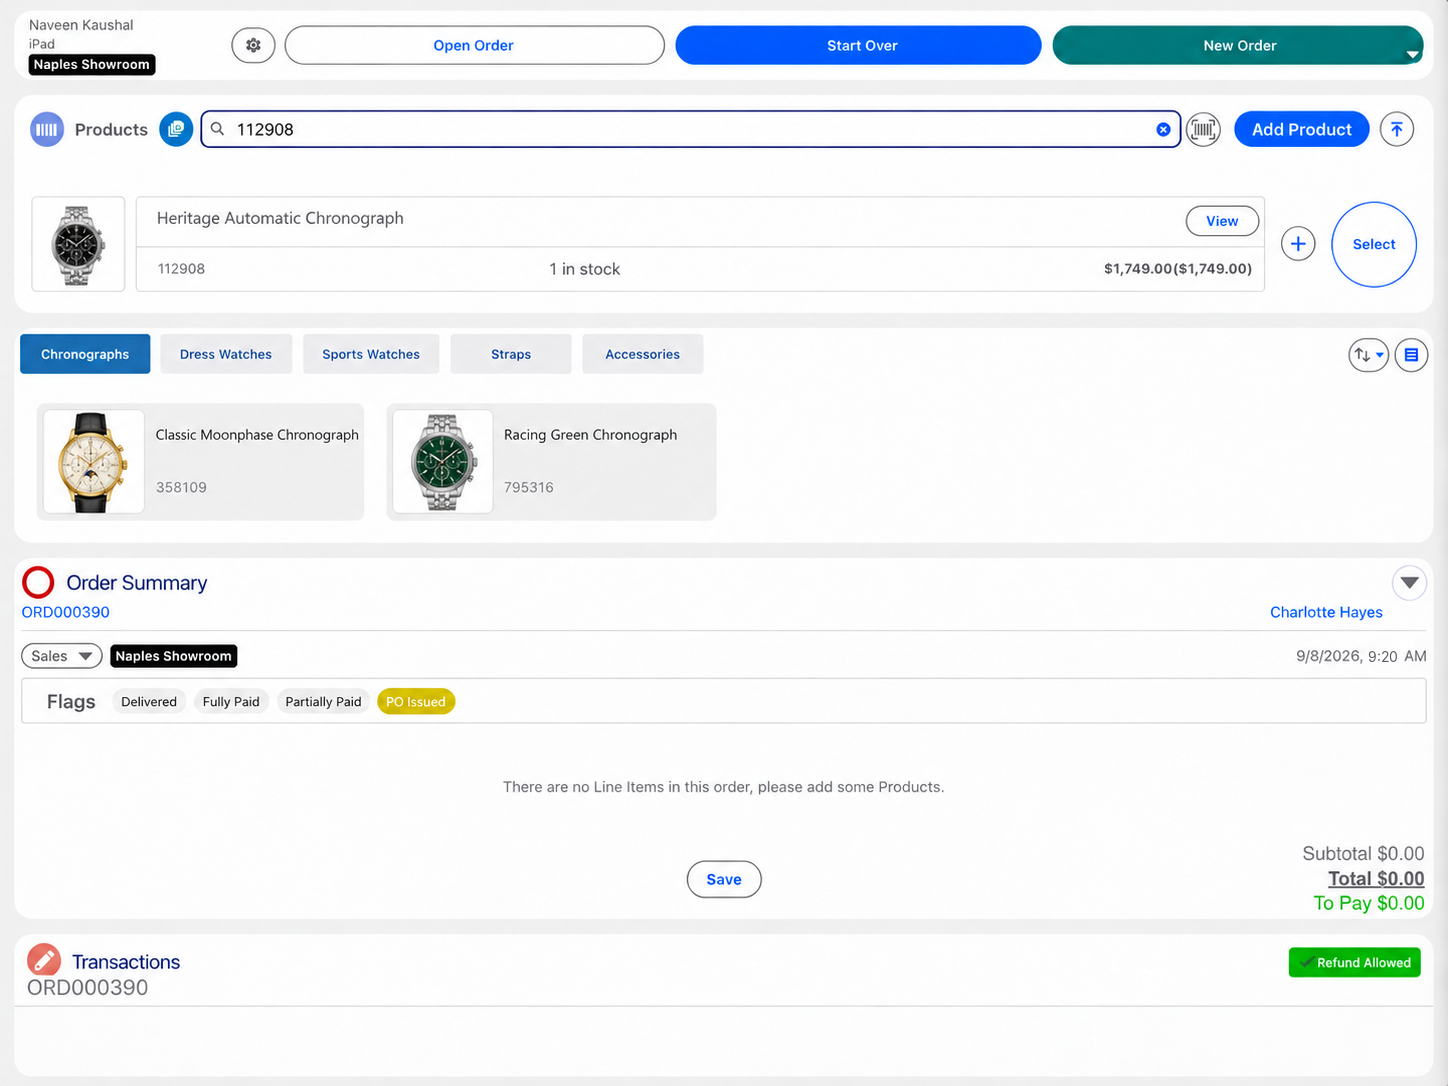Switch to the Chronographs category tab
The height and width of the screenshot is (1086, 1448).
tap(85, 354)
